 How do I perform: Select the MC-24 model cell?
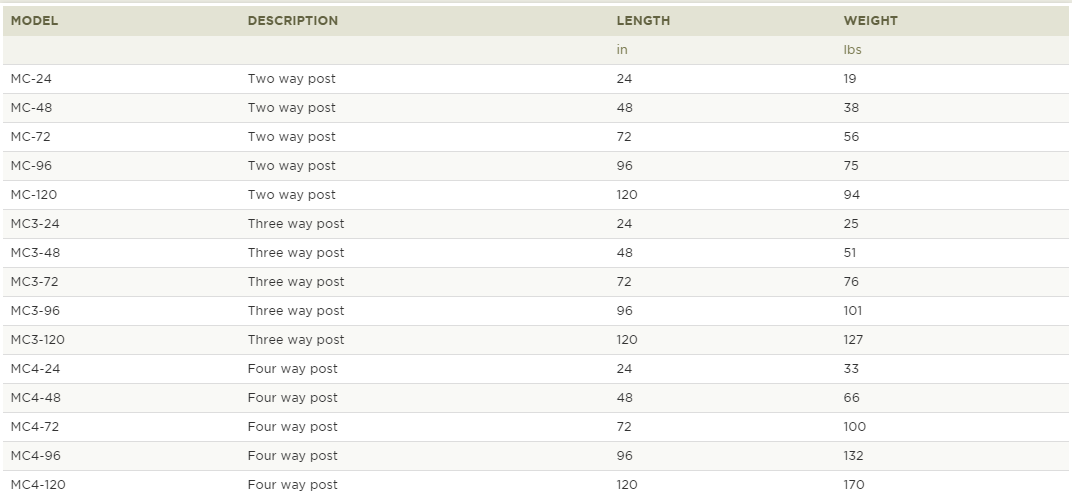[x=31, y=79]
